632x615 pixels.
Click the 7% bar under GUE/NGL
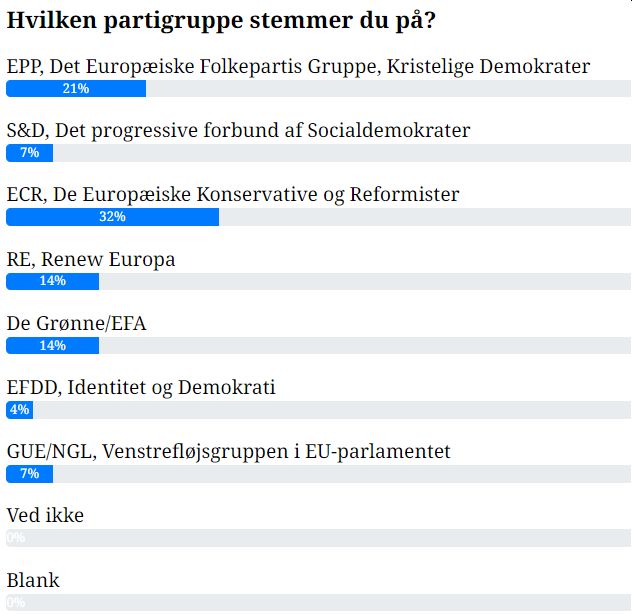29,473
